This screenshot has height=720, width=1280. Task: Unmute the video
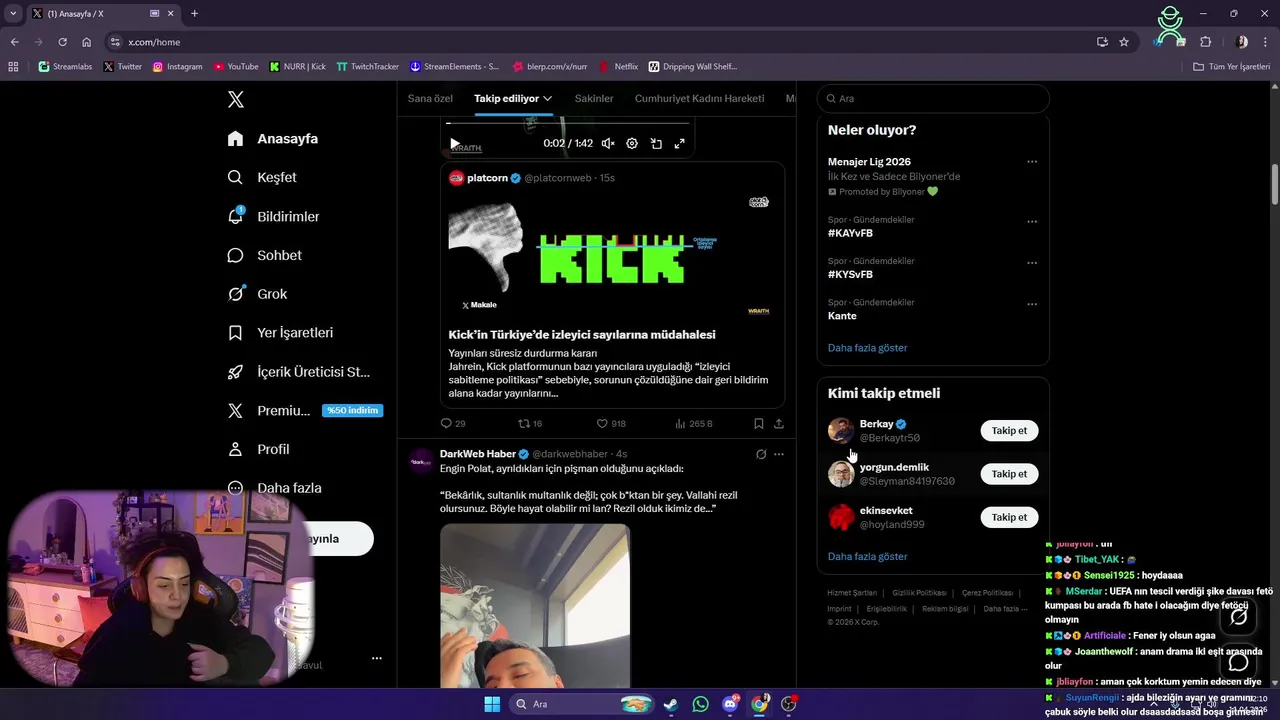point(608,144)
